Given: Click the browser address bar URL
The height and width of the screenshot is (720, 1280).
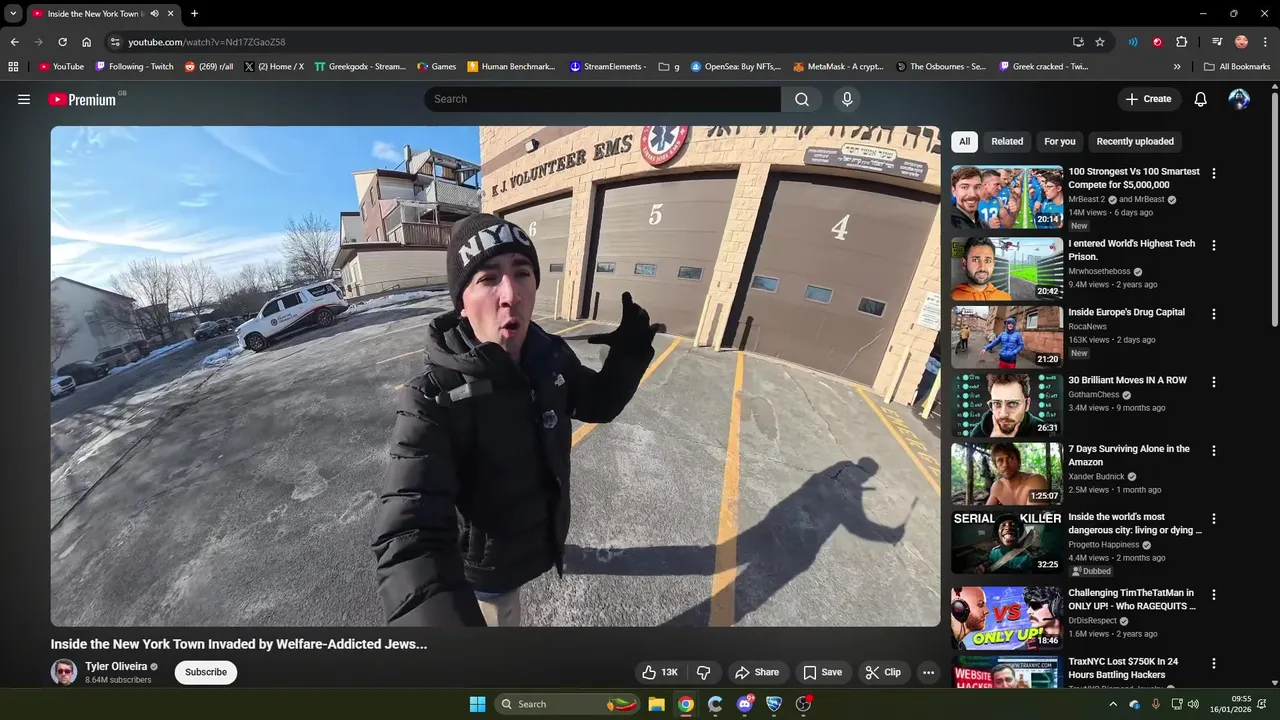Looking at the screenshot, I should click(x=207, y=42).
